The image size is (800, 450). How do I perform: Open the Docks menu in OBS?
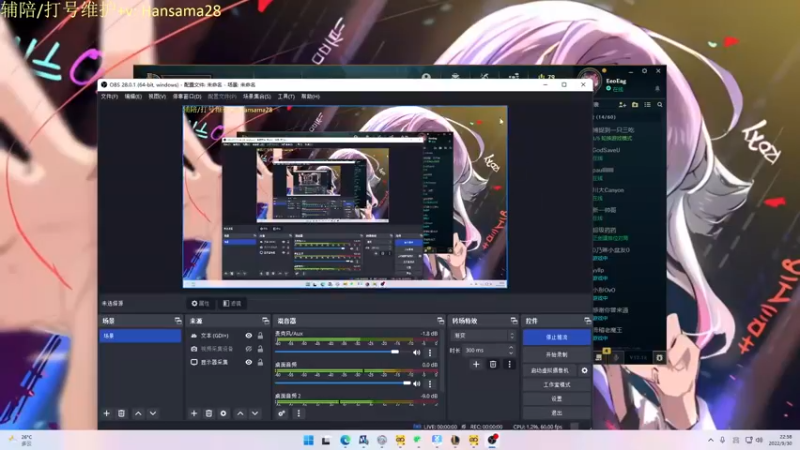tap(187, 96)
